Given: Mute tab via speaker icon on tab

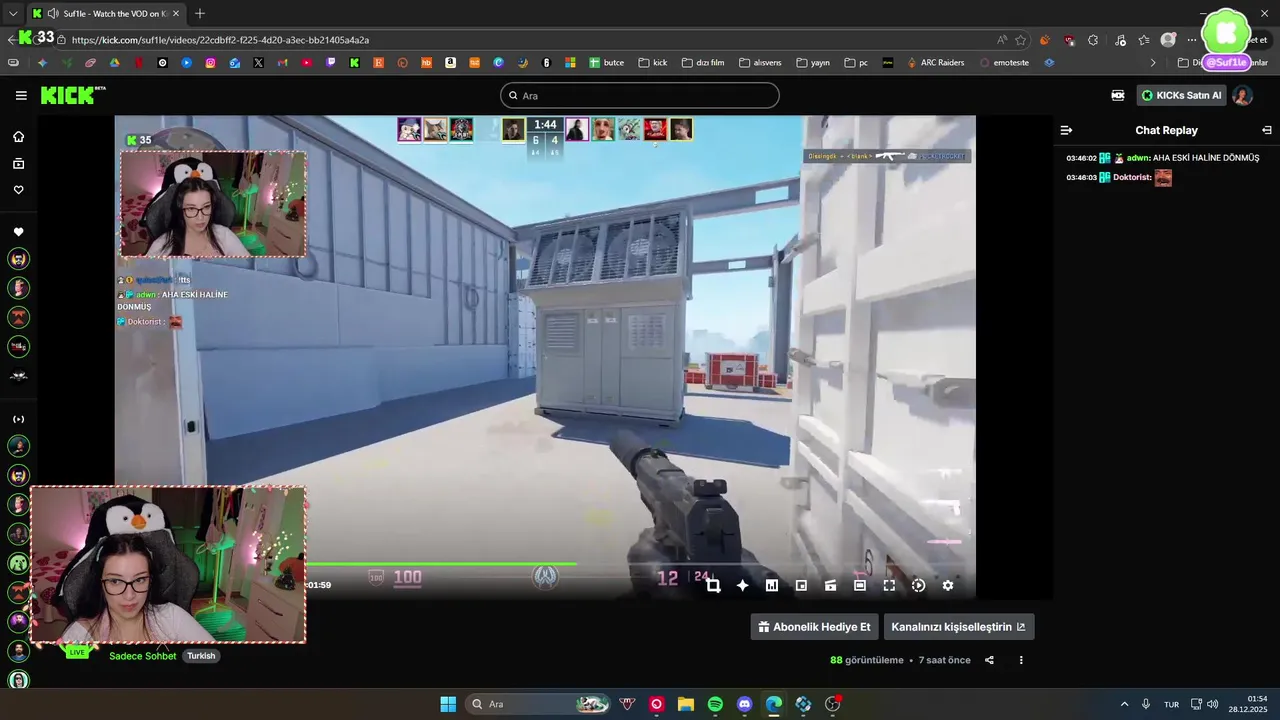Looking at the screenshot, I should [52, 13].
